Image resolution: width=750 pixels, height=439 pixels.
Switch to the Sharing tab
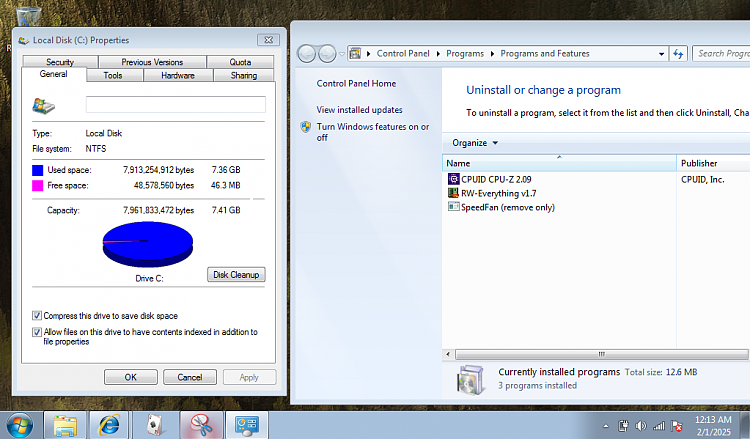tap(244, 75)
